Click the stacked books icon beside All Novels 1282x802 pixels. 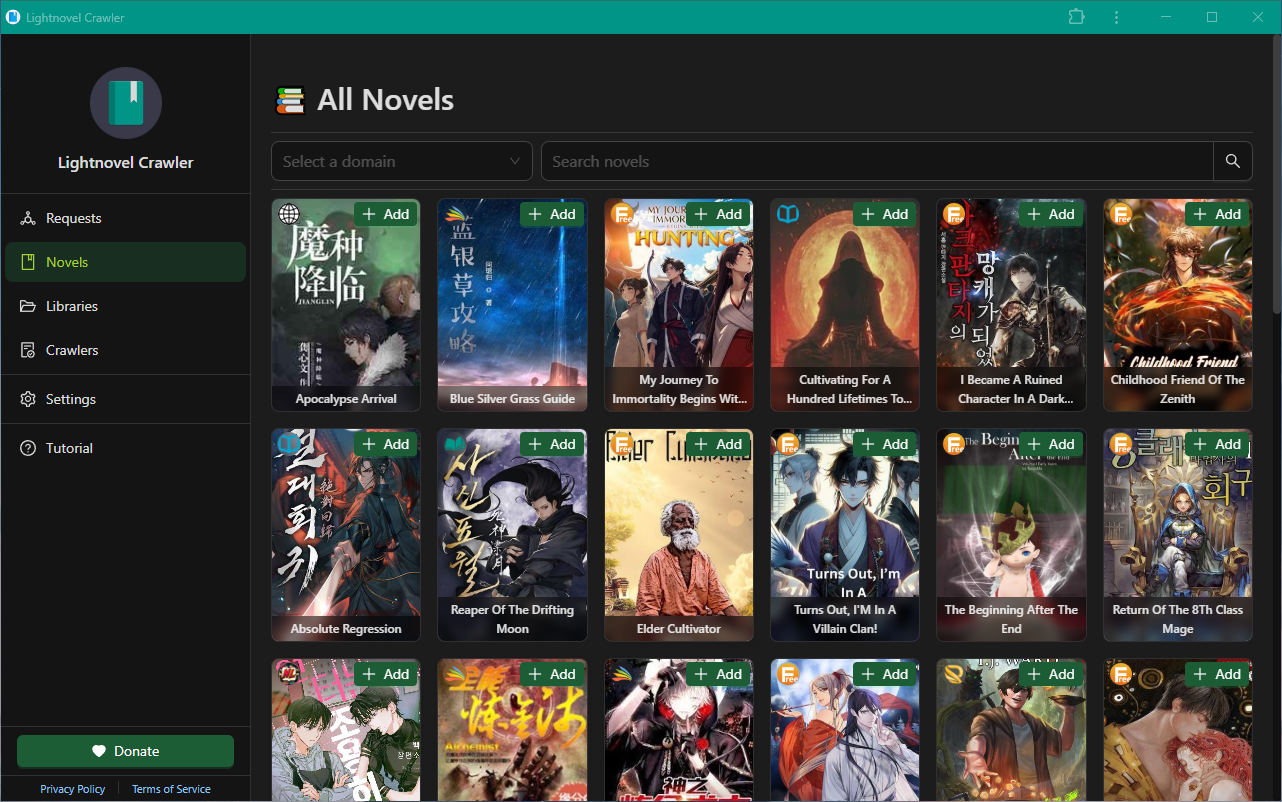tap(290, 100)
